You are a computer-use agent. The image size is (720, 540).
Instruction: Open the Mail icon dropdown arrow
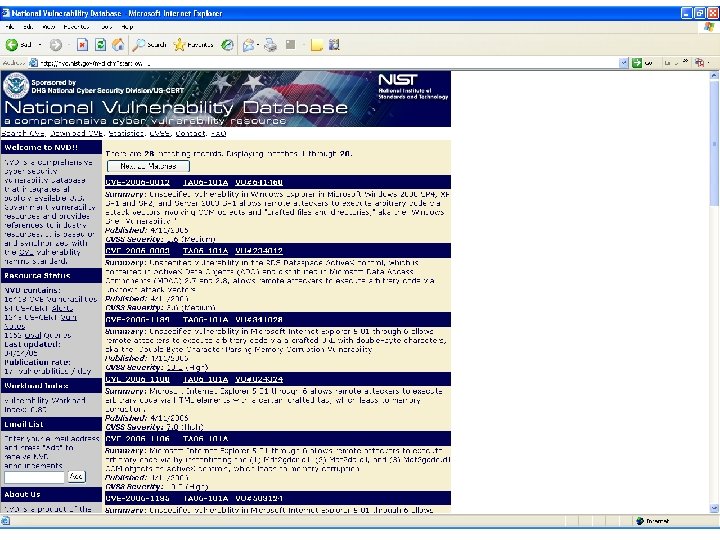click(x=258, y=45)
